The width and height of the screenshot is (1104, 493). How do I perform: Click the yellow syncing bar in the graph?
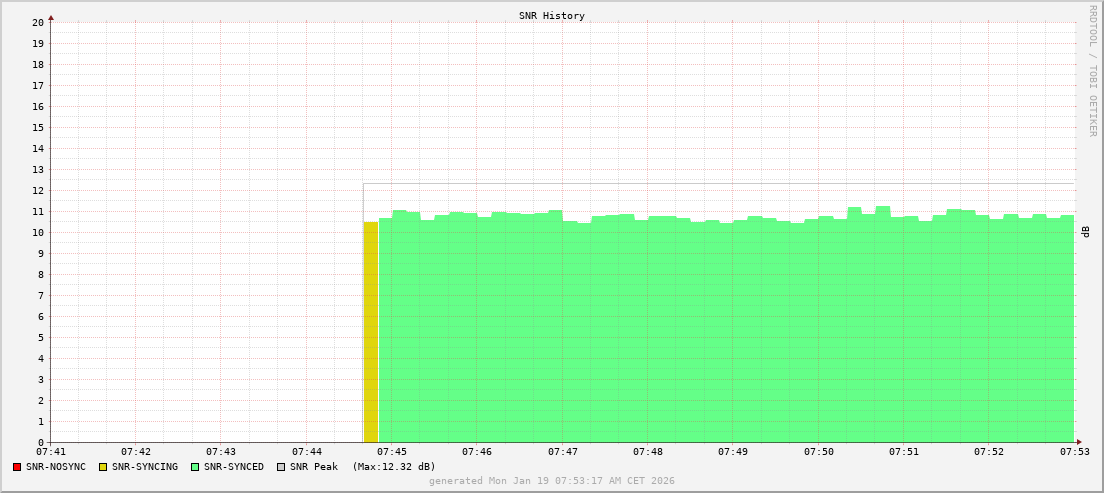coord(371,332)
